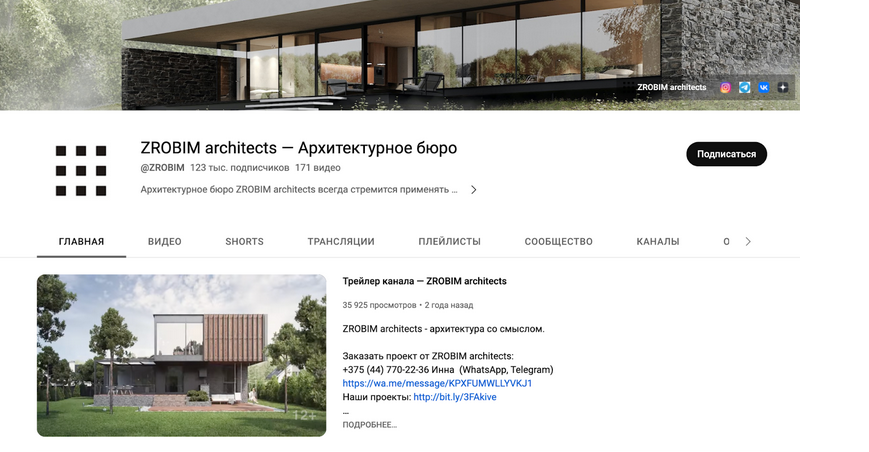This screenshot has width=869, height=452.
Task: Click the ZROBIM nine-squares channel avatar
Action: click(x=81, y=171)
